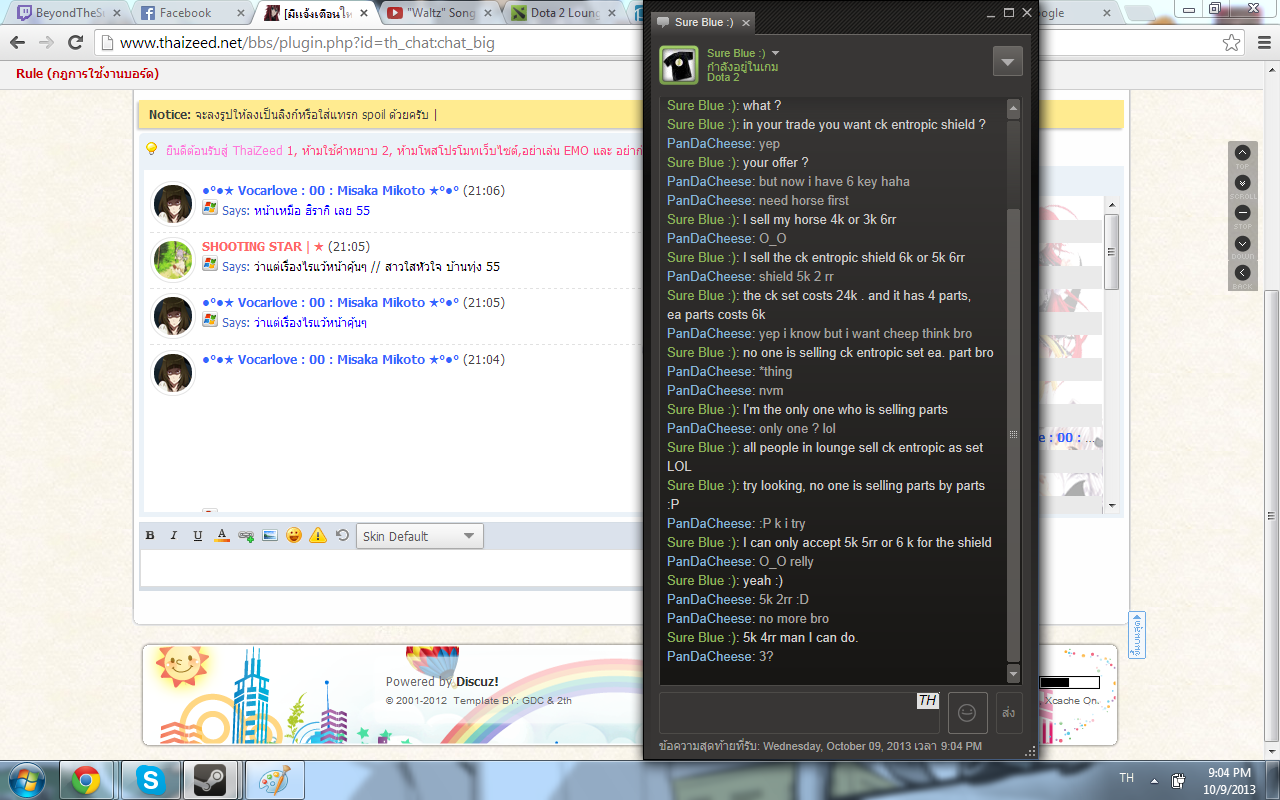This screenshot has width=1280, height=800.
Task: Click the undo arrow icon in the editor
Action: [342, 536]
